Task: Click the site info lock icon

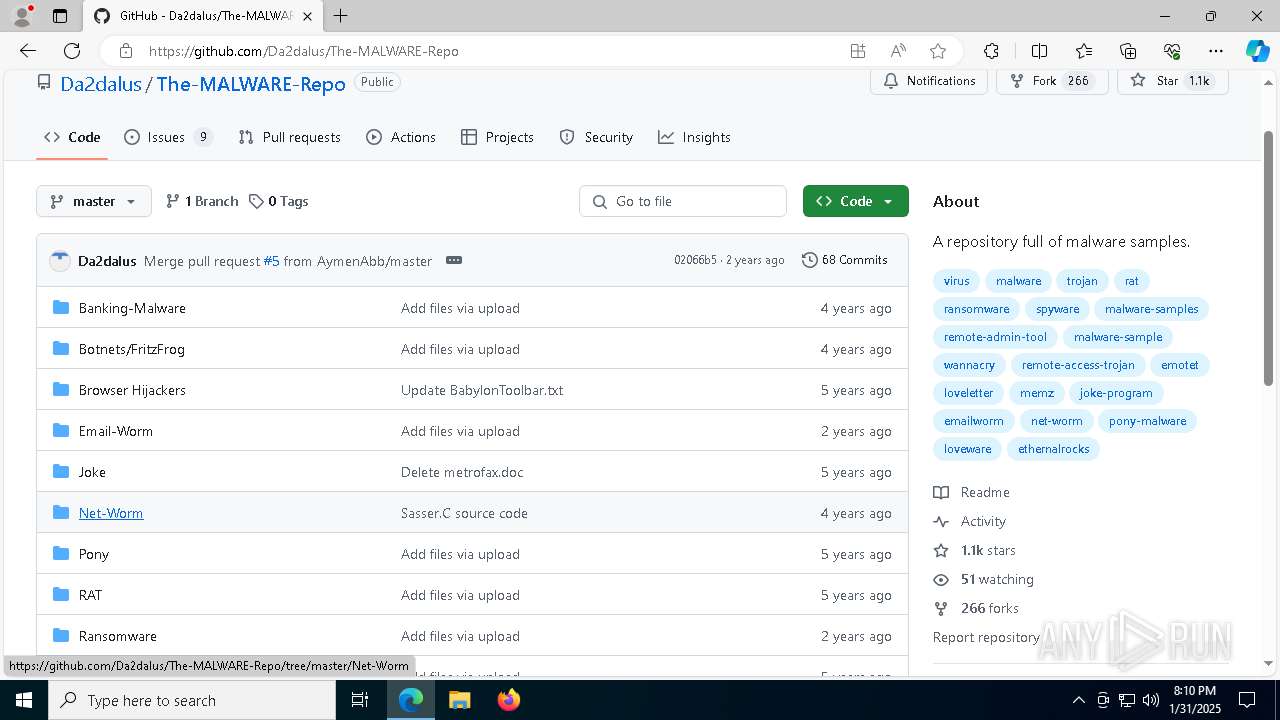Action: pos(125,51)
